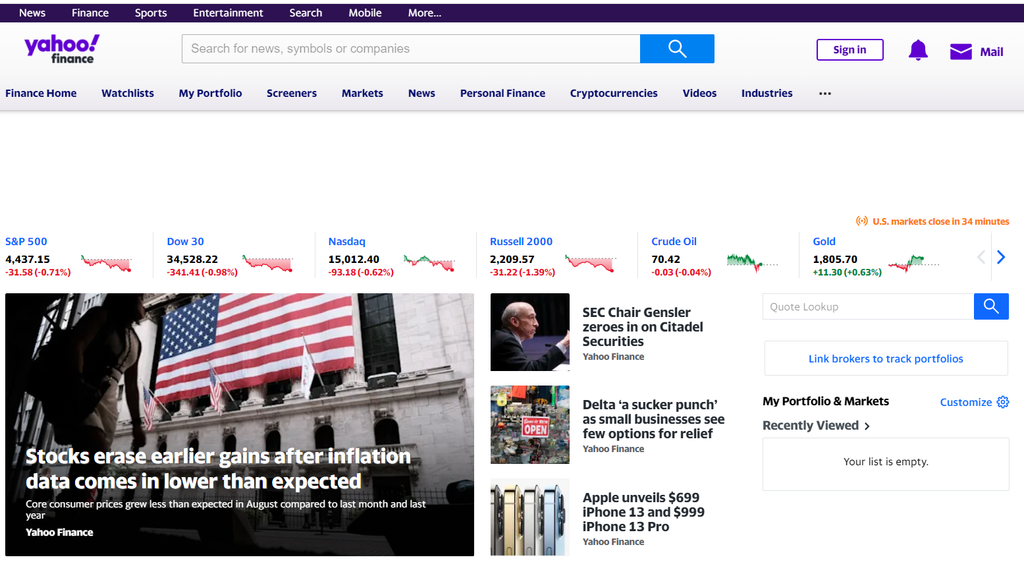
Task: Click the Recently Viewed heading
Action: [810, 426]
